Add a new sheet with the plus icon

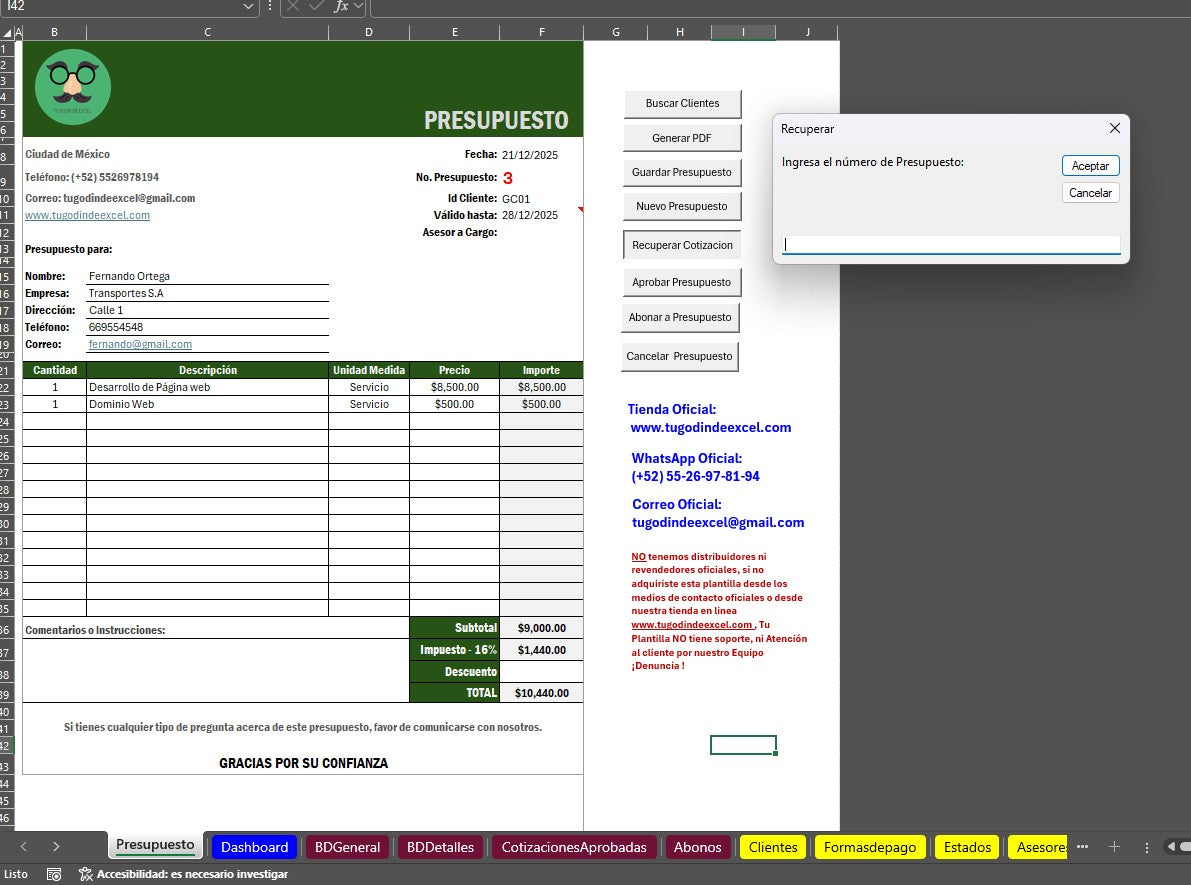click(x=1114, y=847)
